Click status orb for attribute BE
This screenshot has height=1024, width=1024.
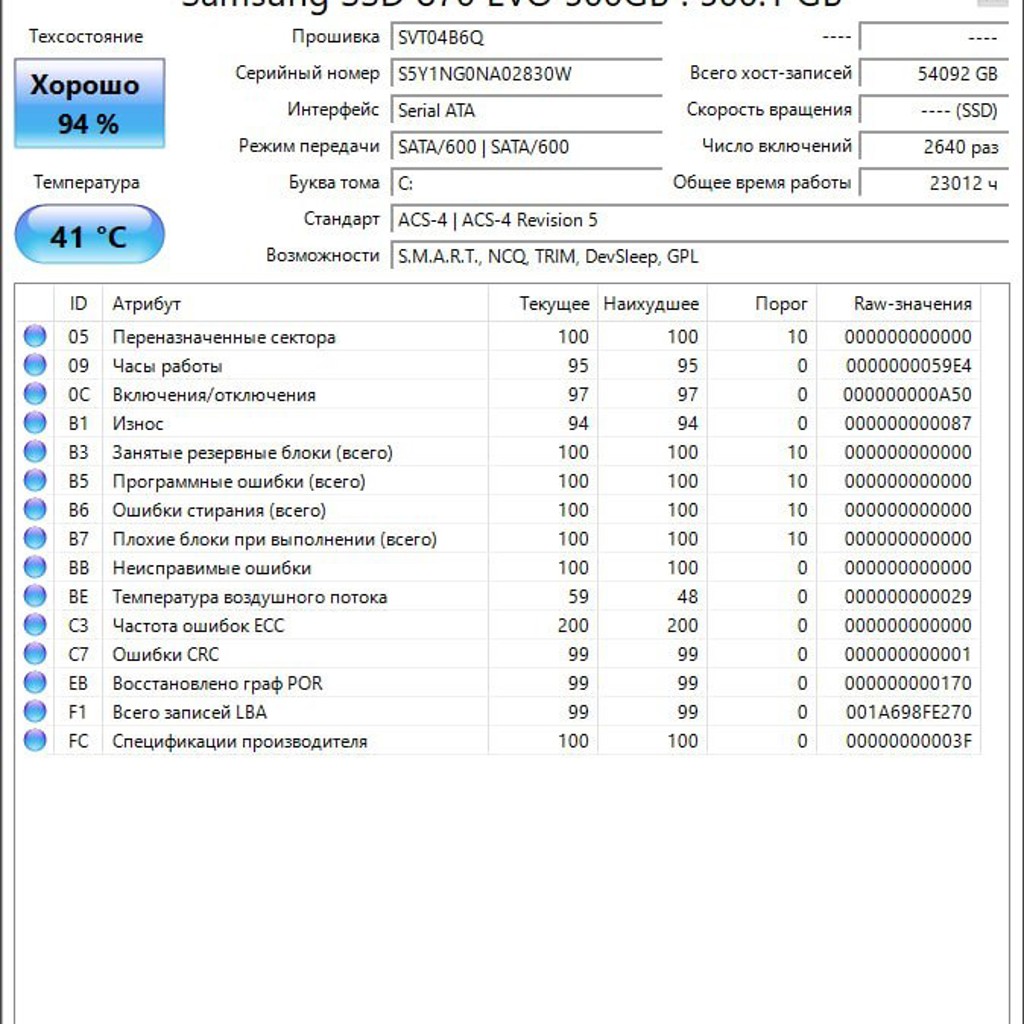coord(35,596)
